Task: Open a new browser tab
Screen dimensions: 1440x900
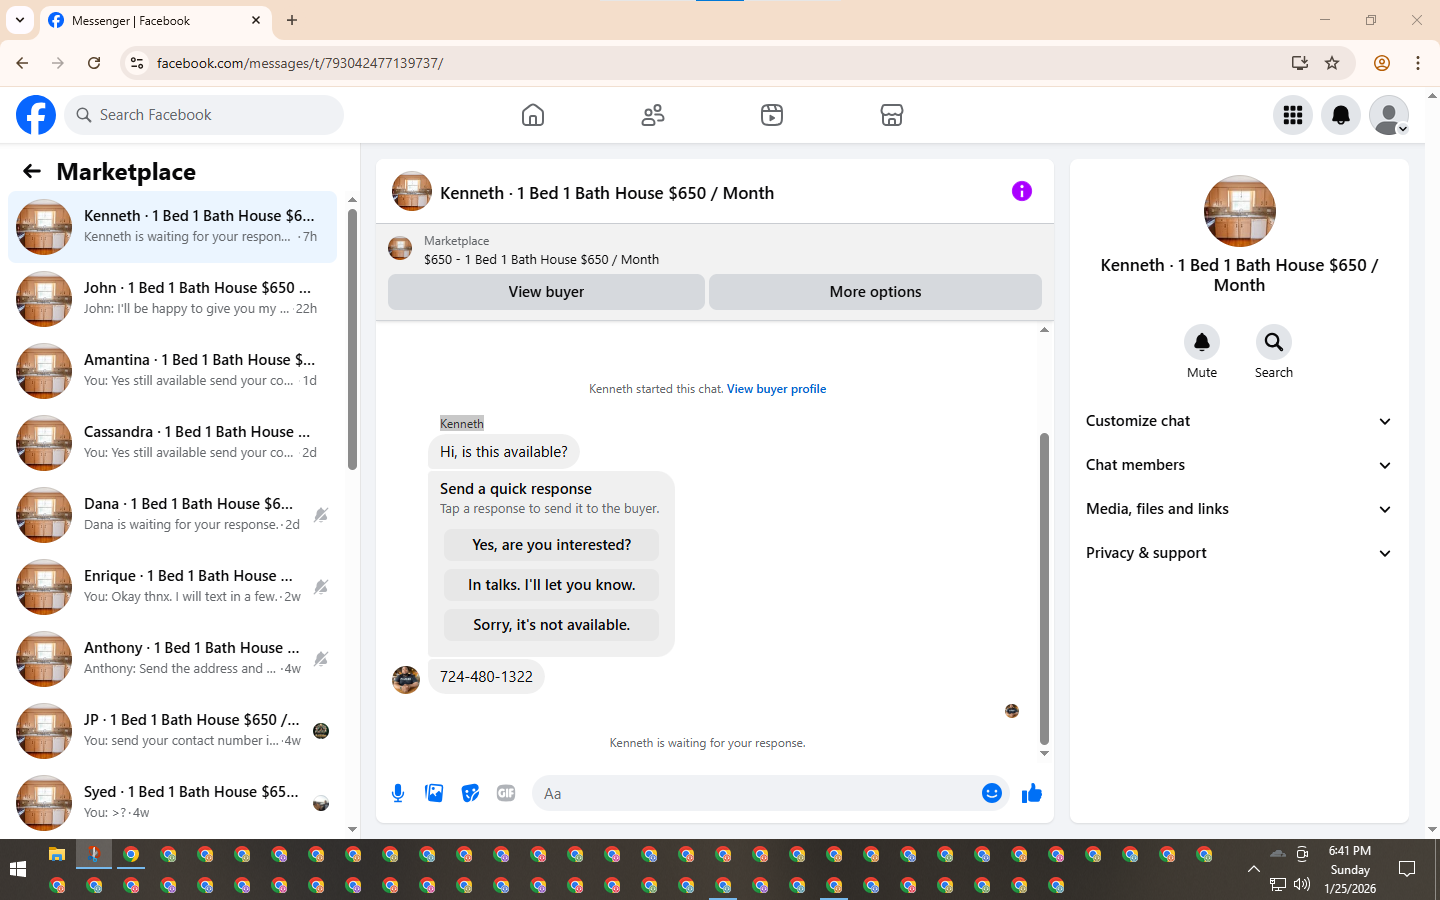Action: coord(292,20)
